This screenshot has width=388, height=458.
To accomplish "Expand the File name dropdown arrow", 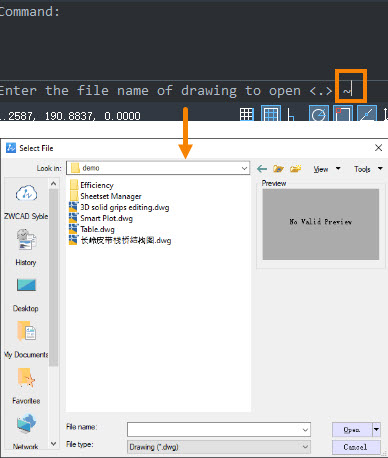I will [x=305, y=430].
